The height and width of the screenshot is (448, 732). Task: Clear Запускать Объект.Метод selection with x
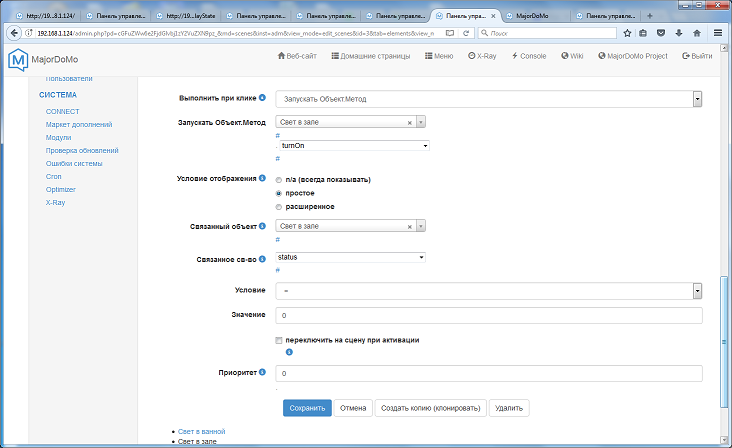coord(409,123)
